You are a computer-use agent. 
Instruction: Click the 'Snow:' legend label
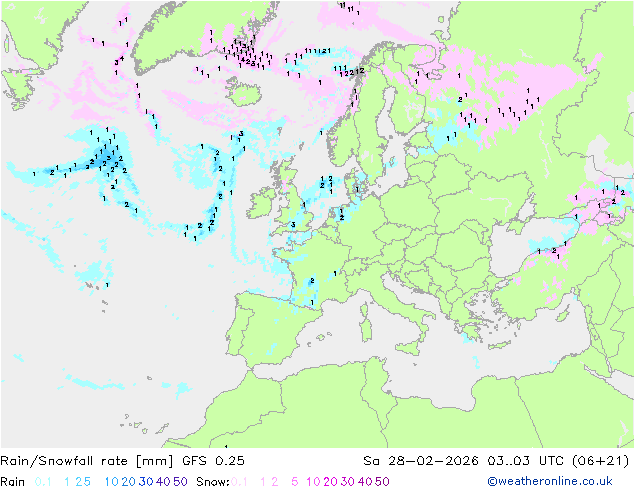coord(213,482)
